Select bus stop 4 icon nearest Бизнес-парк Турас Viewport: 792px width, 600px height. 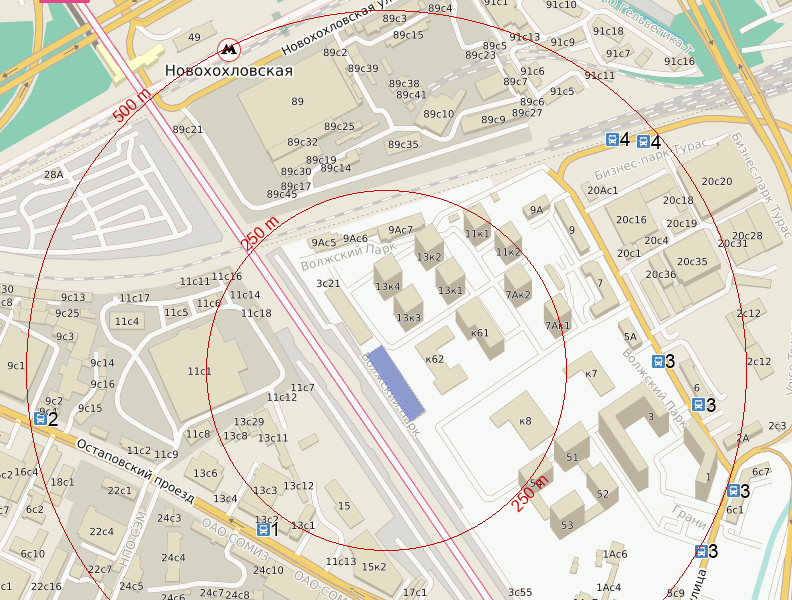coord(643,141)
